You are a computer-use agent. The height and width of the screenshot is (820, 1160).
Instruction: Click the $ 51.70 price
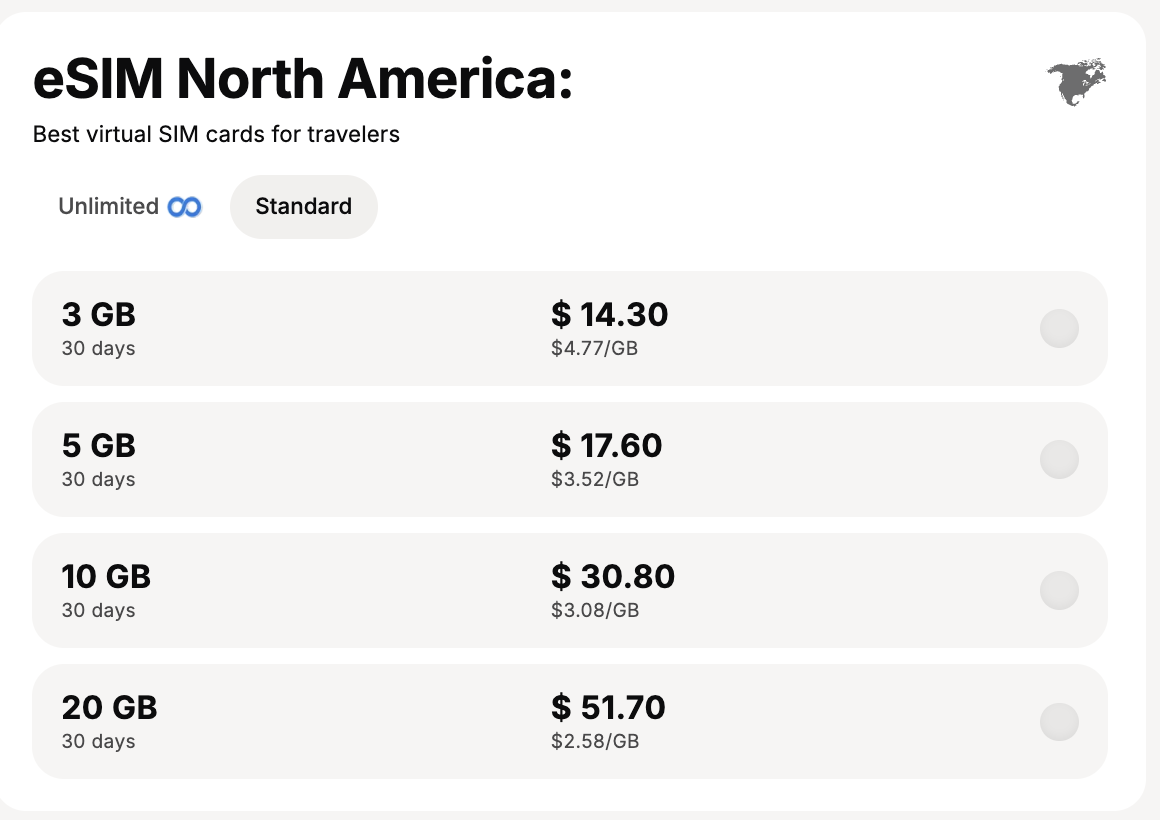(x=608, y=708)
